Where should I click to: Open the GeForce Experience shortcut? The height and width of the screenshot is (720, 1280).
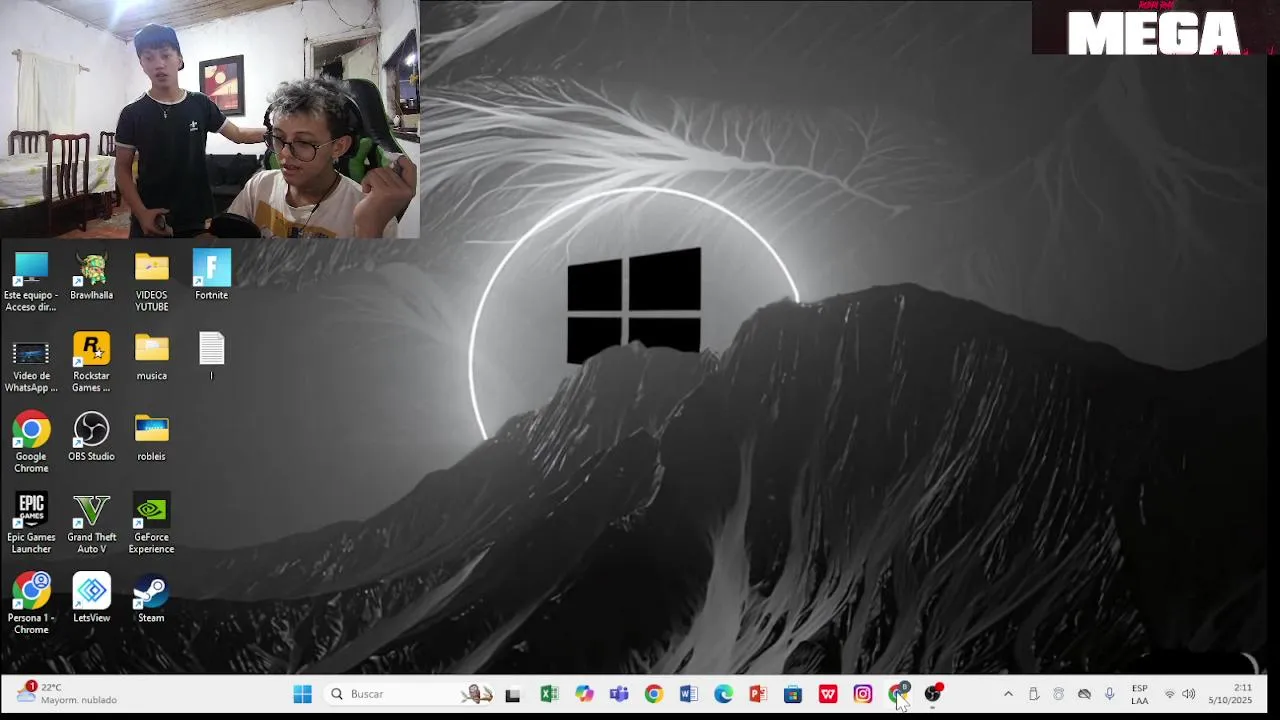151,524
